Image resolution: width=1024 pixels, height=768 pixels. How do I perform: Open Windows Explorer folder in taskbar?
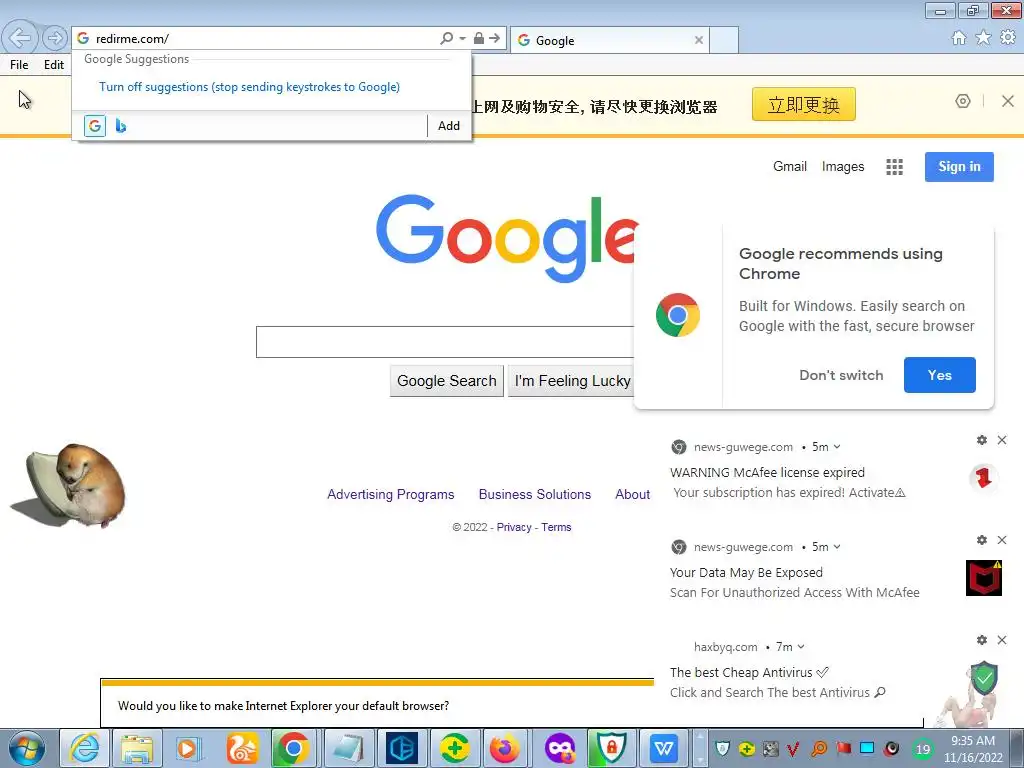136,748
